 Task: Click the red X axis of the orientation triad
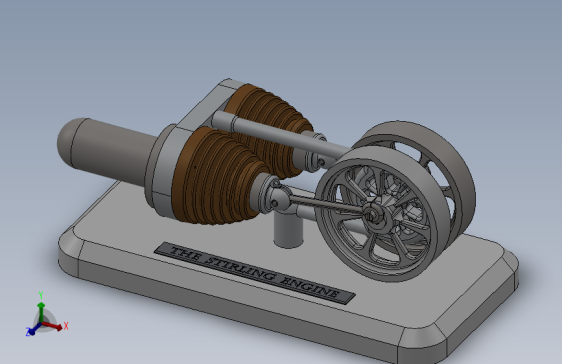click(54, 326)
